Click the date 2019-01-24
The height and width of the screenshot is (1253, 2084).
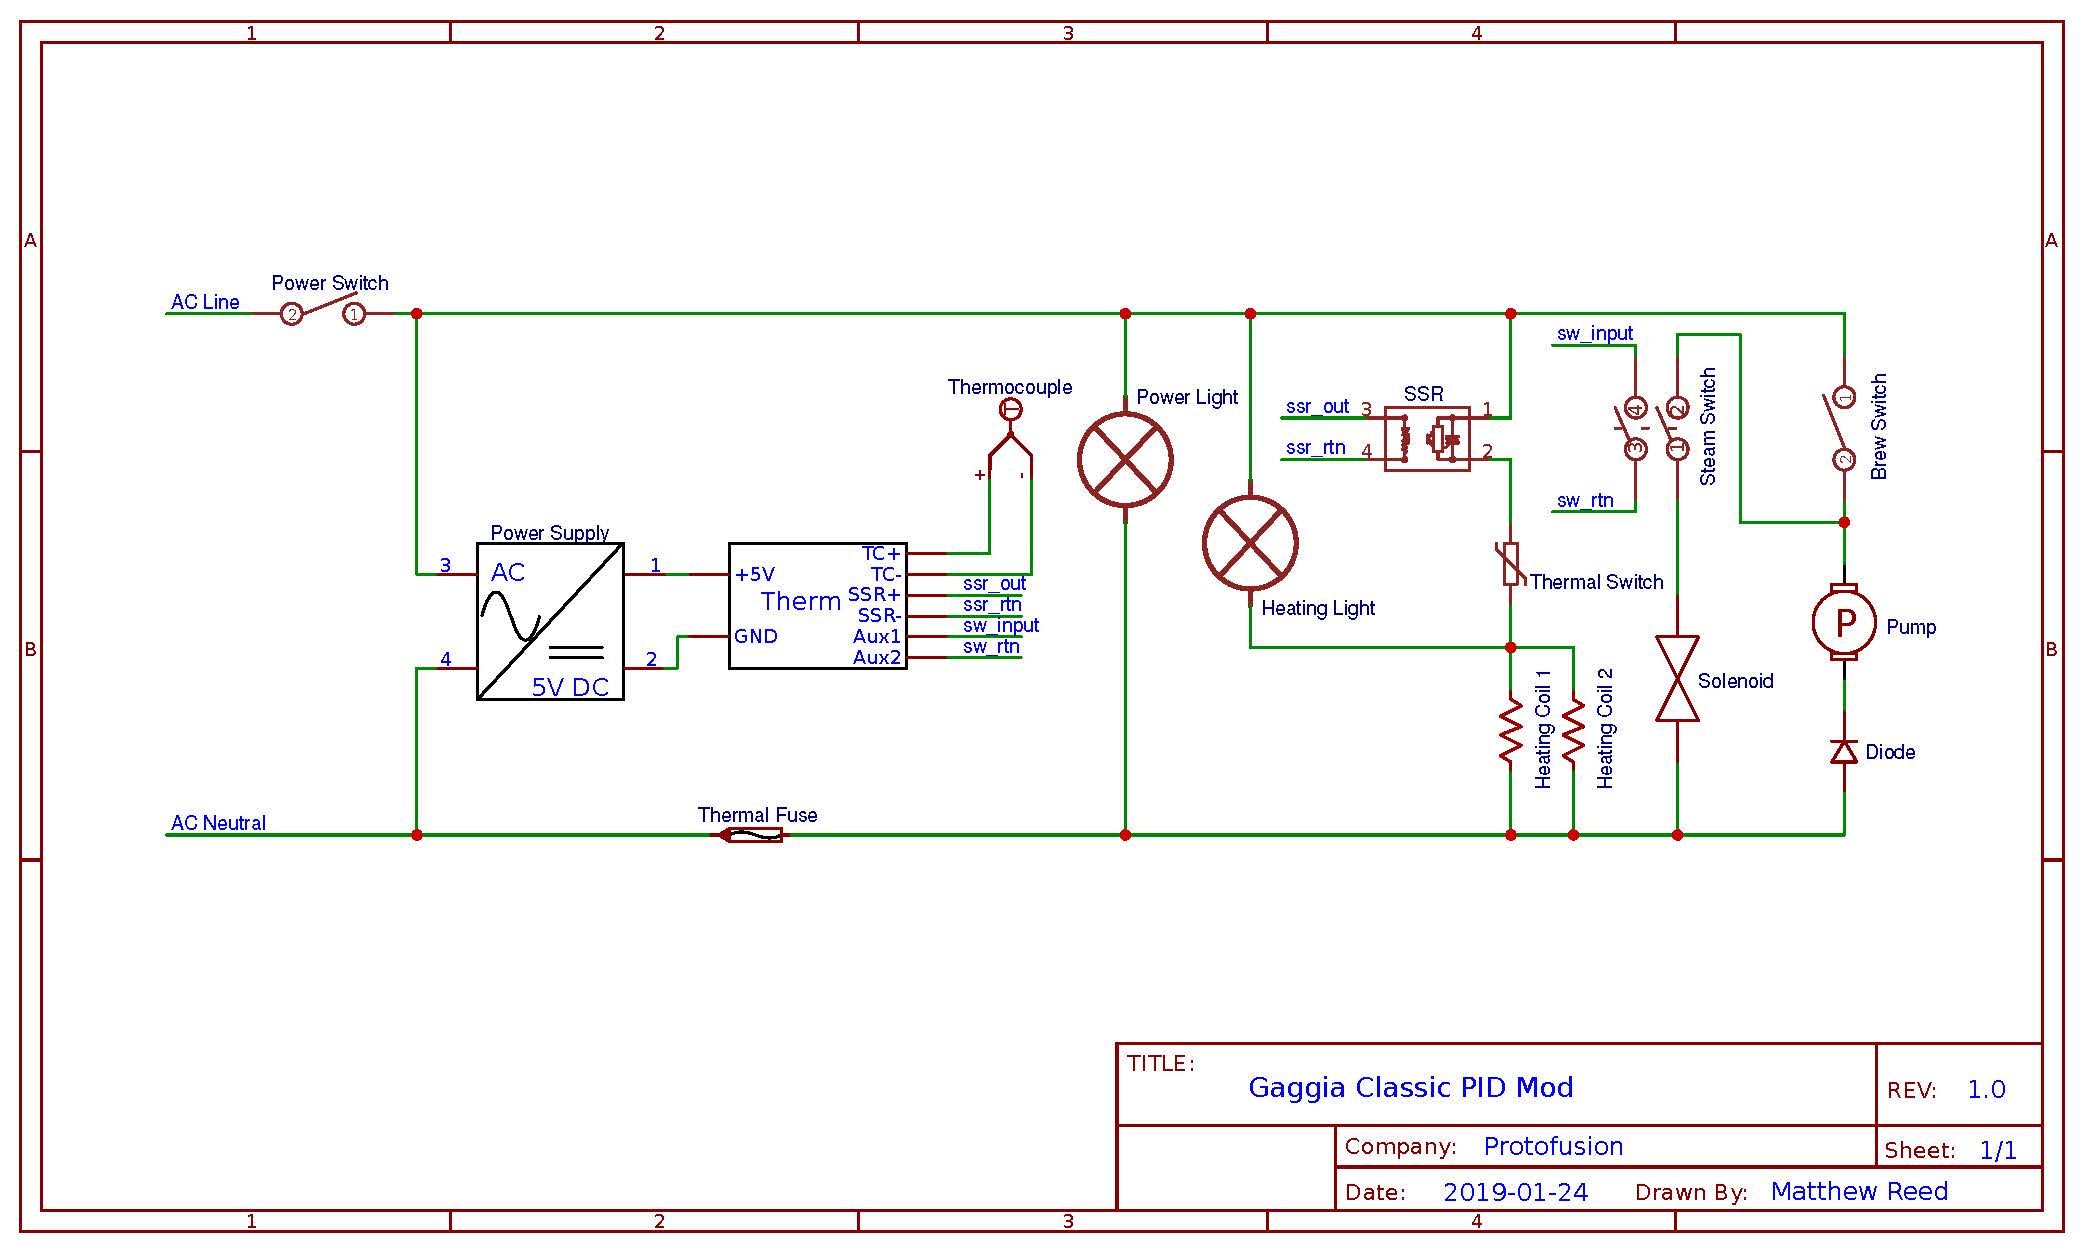point(1515,1192)
